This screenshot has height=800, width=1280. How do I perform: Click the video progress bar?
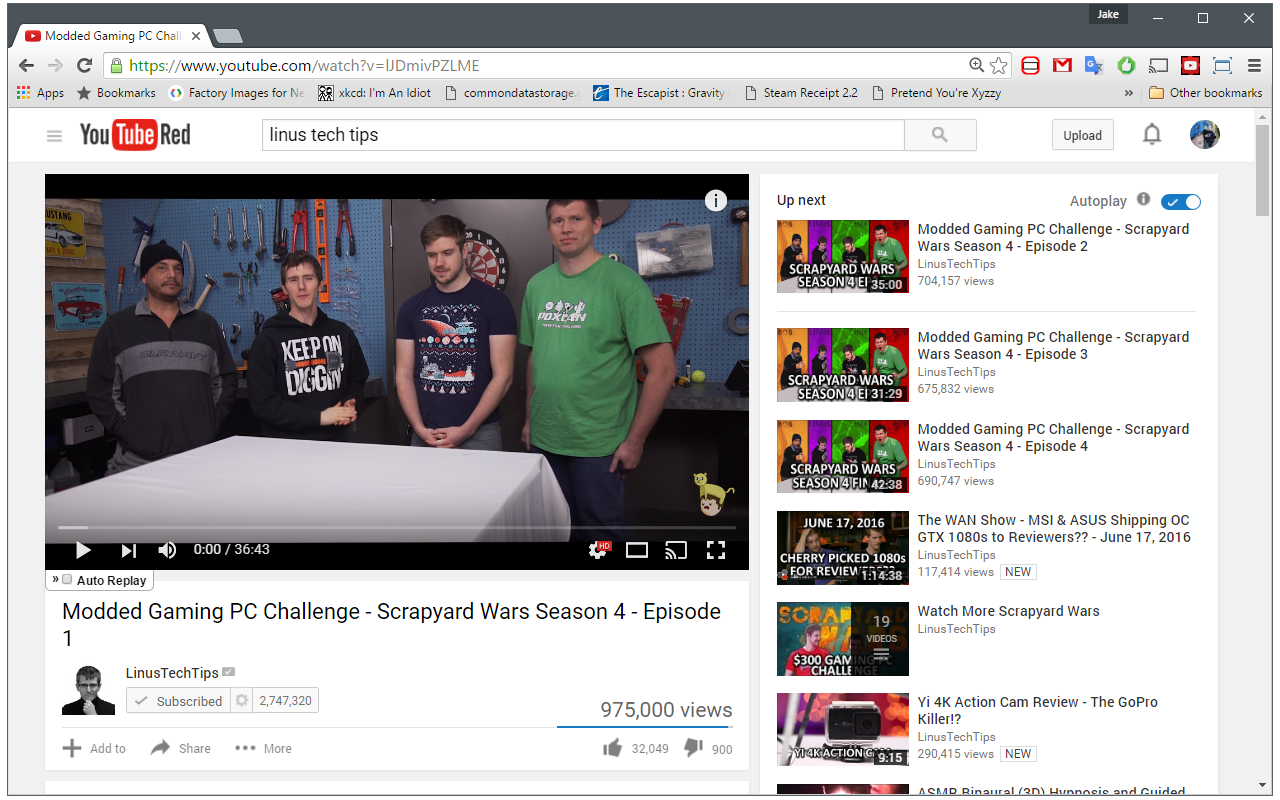pyautogui.click(x=397, y=527)
